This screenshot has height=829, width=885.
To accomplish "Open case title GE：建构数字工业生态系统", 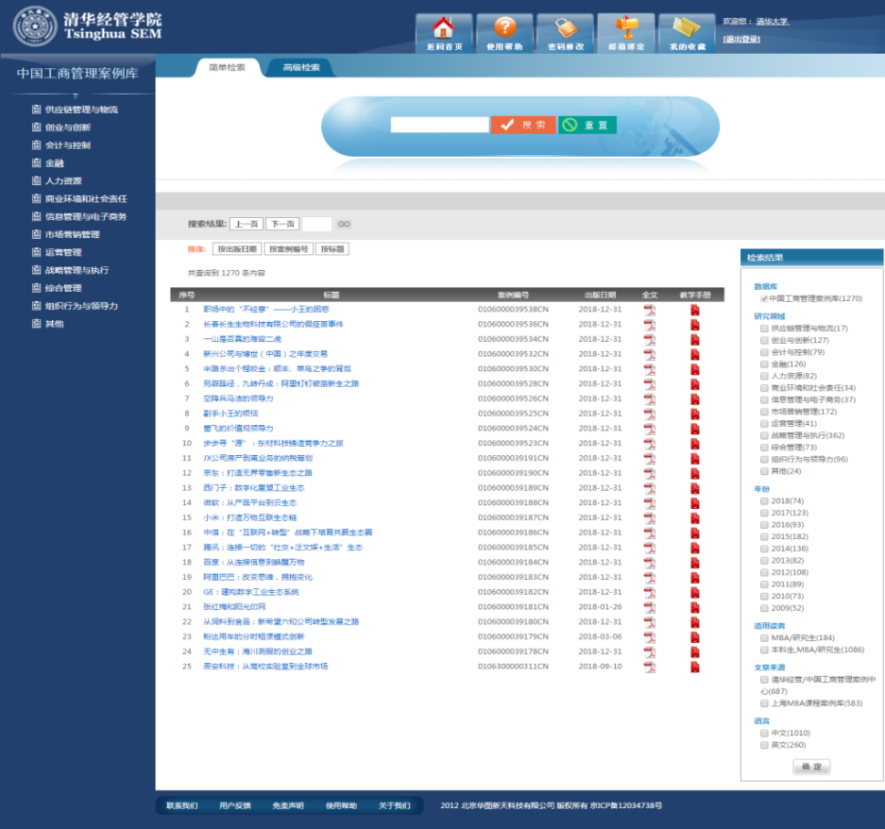I will [x=251, y=592].
